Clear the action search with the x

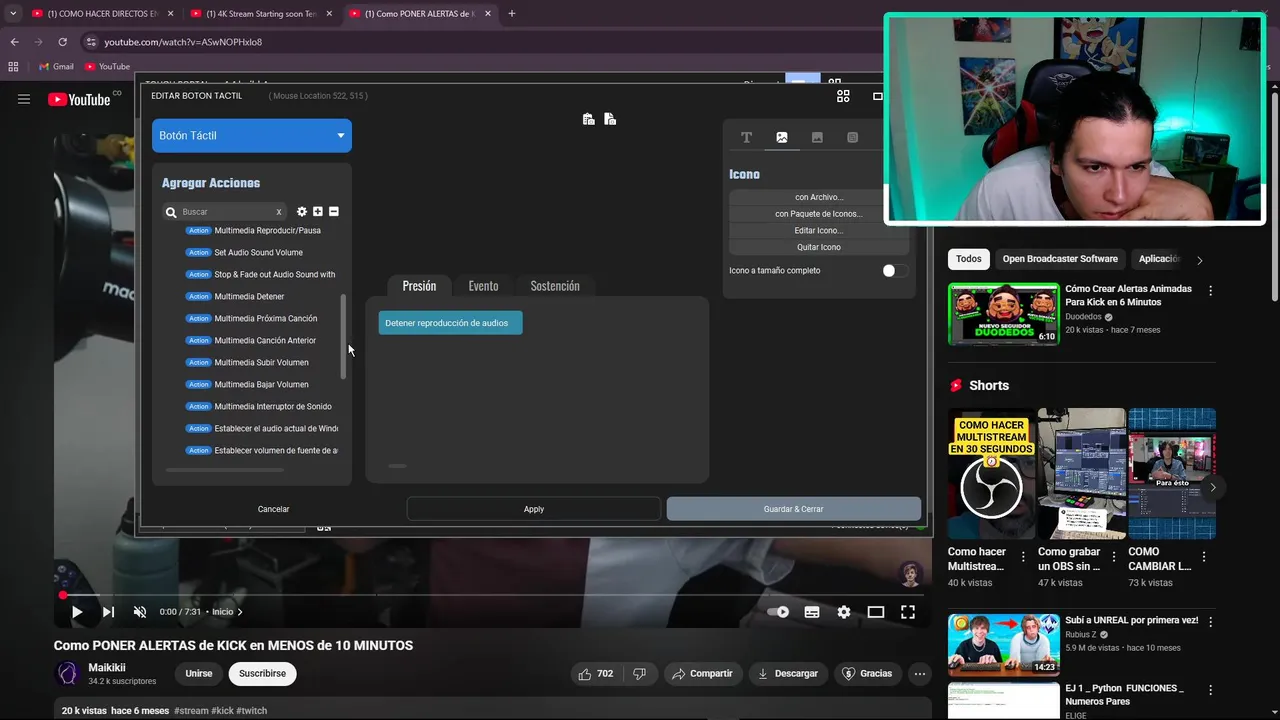pos(278,212)
